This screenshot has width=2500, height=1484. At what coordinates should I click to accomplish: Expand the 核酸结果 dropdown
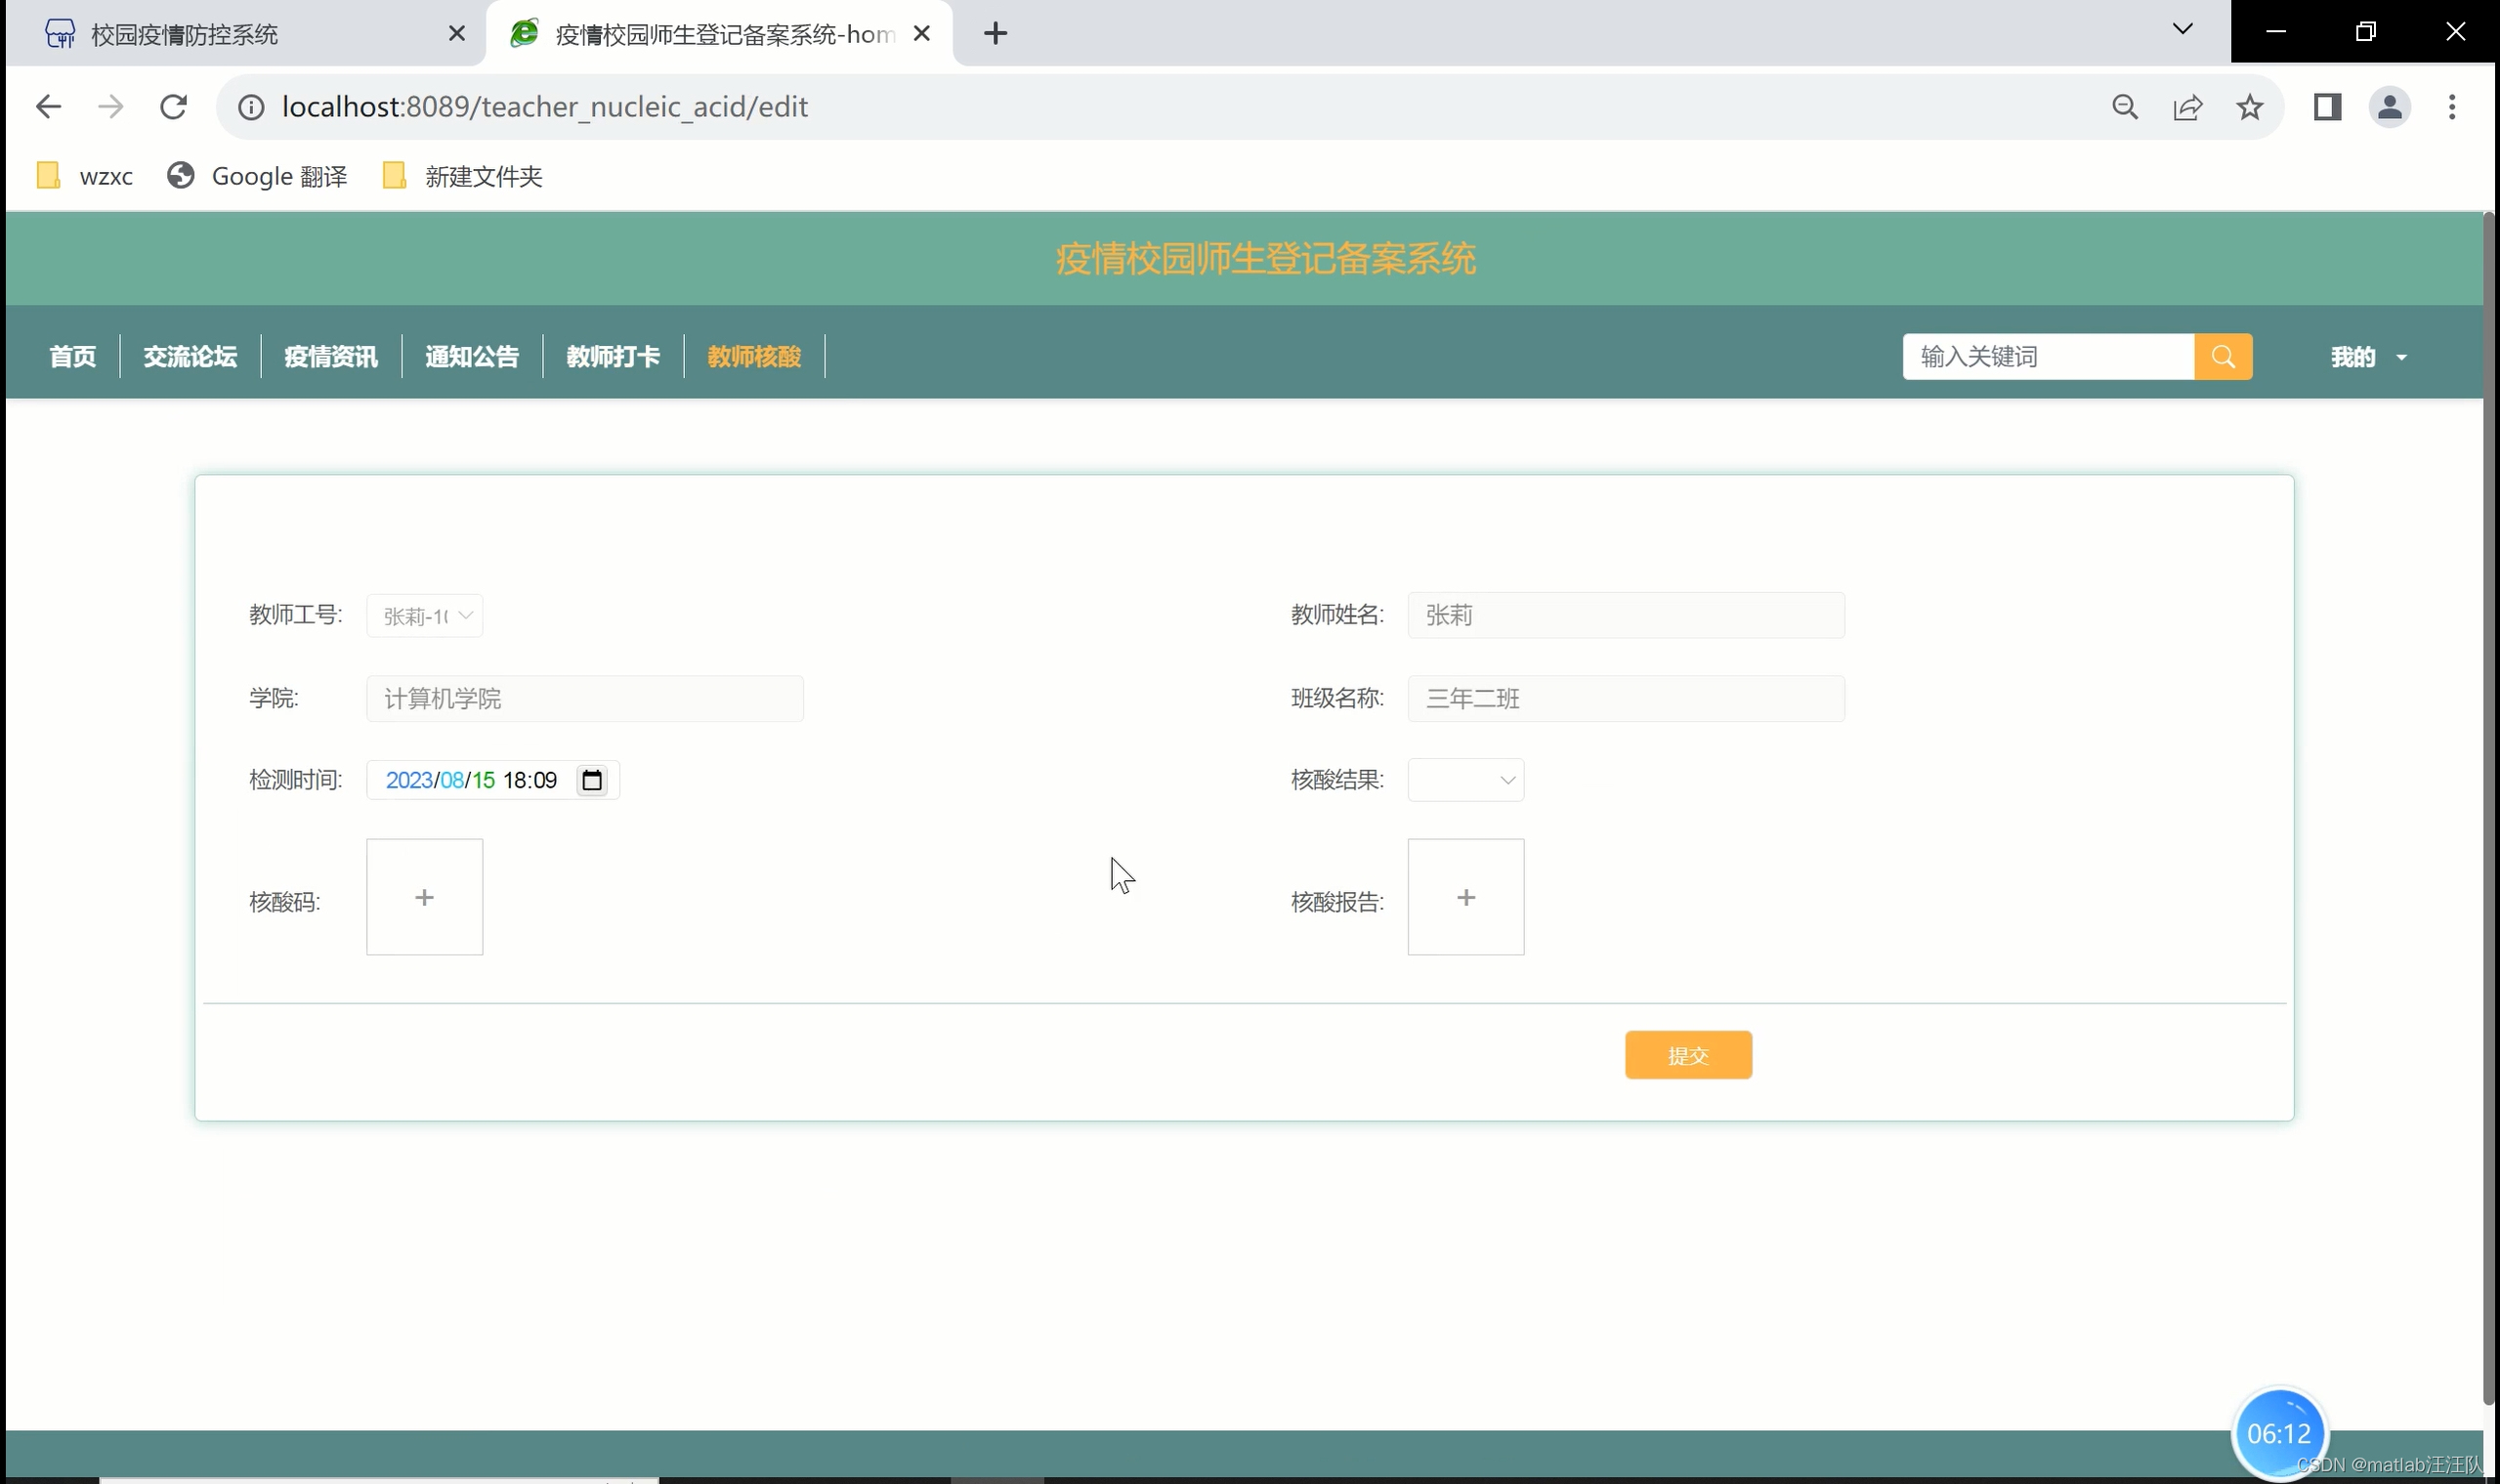[x=1465, y=780]
